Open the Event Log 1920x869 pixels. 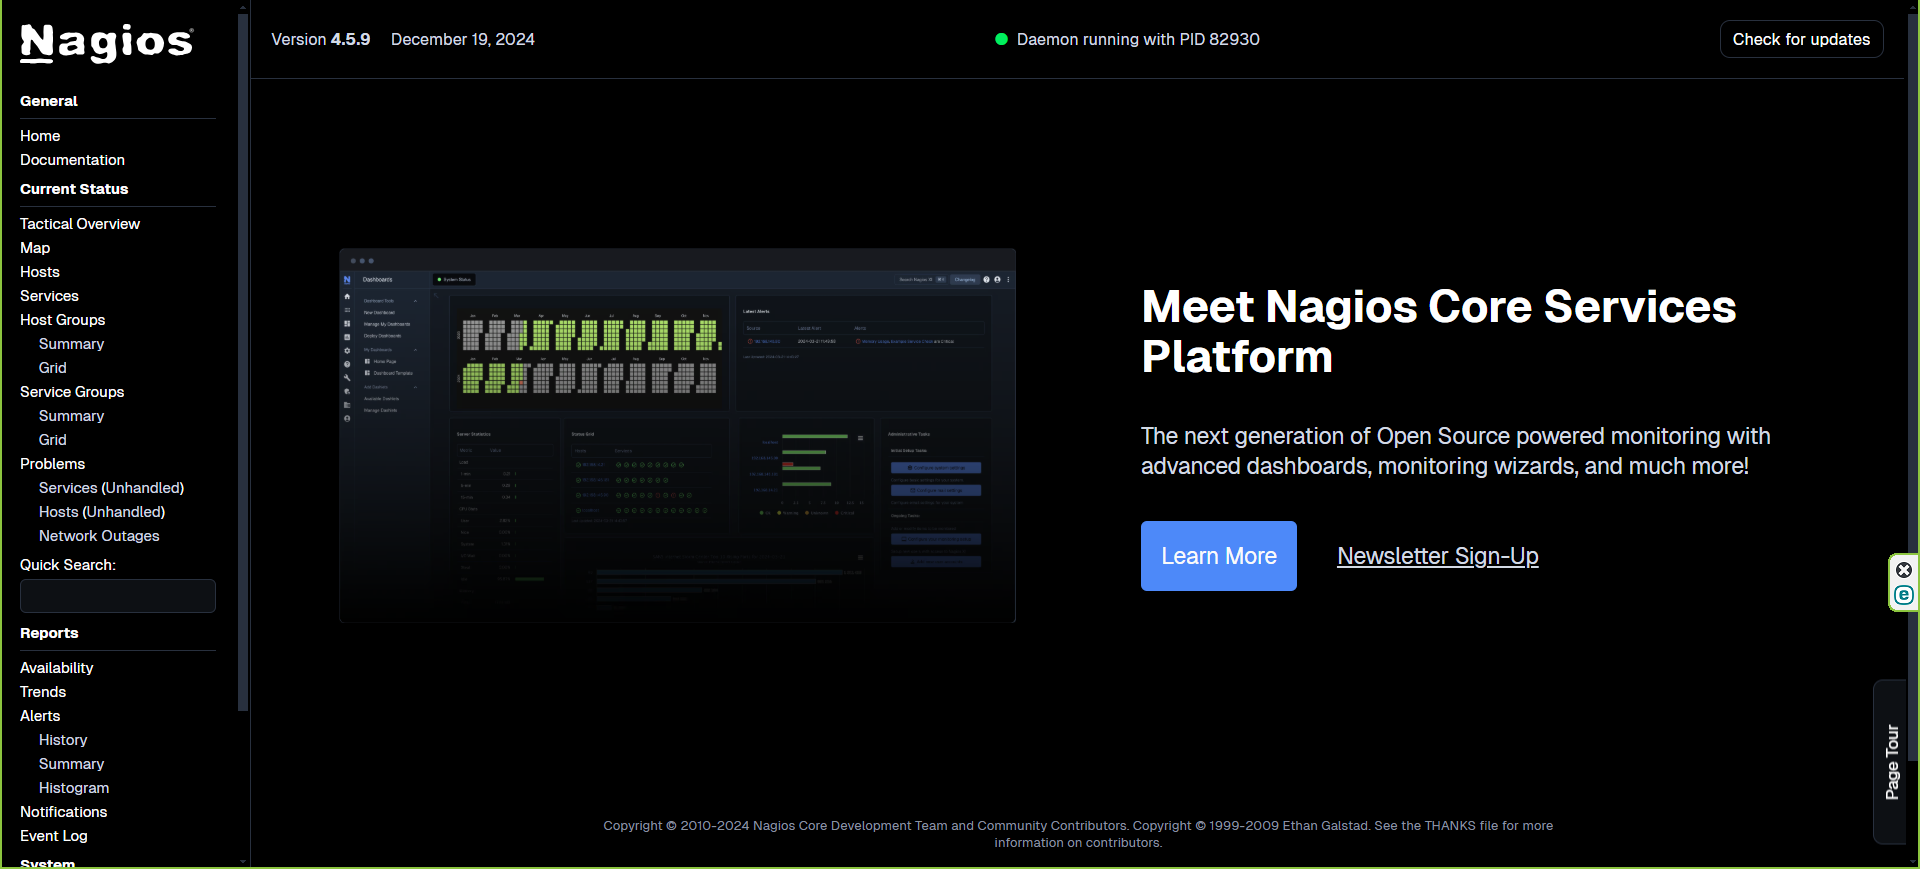54,836
